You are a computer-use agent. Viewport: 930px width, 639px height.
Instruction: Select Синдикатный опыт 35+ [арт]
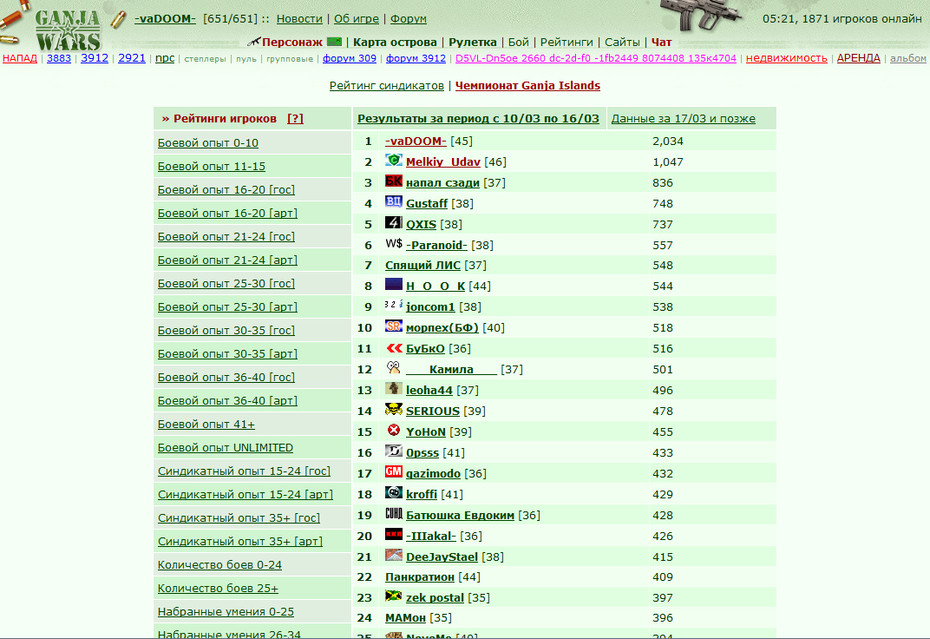240,542
